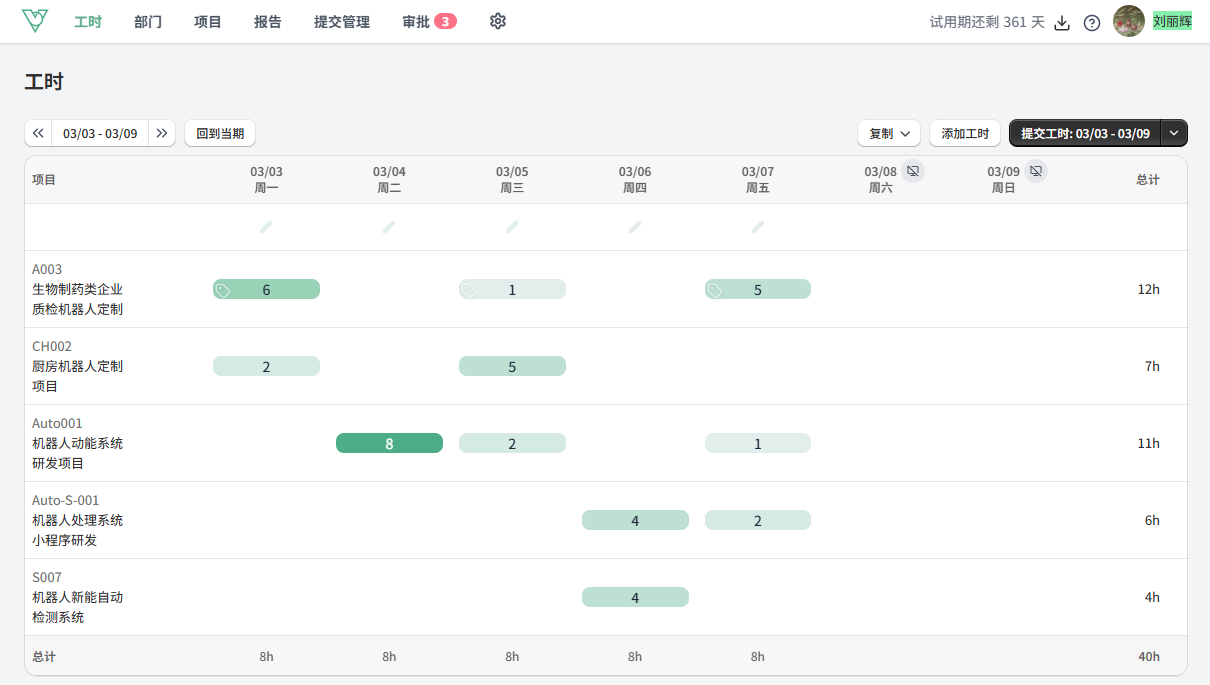Click the pencil icon under 03/07 Friday

click(x=758, y=227)
